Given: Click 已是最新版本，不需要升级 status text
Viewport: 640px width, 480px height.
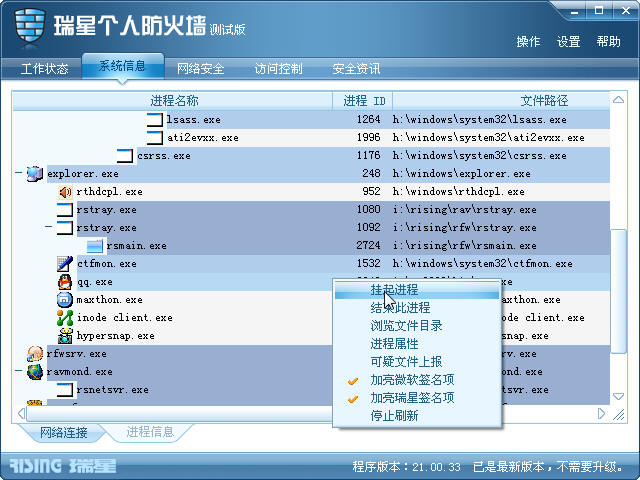Looking at the screenshot, I should (549, 467).
